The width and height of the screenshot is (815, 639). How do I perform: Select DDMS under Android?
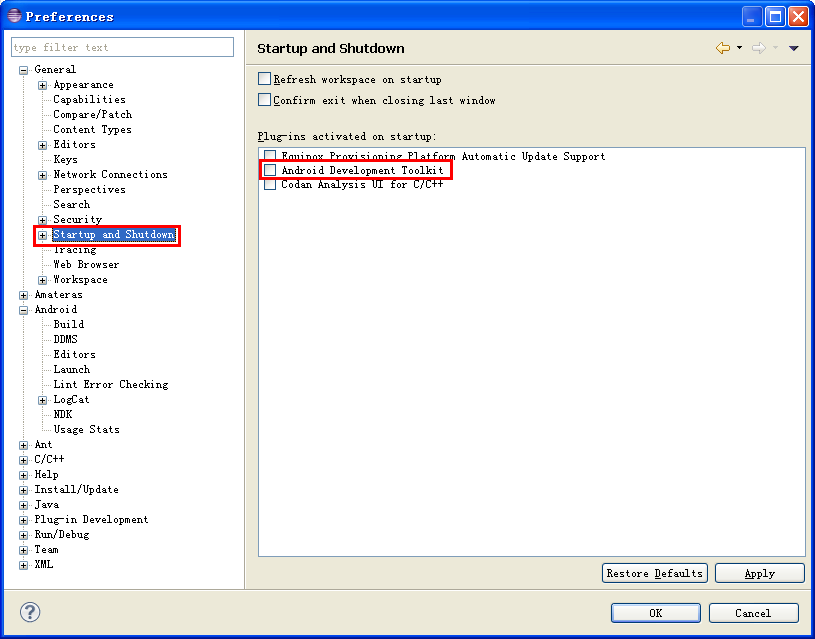(x=65, y=339)
